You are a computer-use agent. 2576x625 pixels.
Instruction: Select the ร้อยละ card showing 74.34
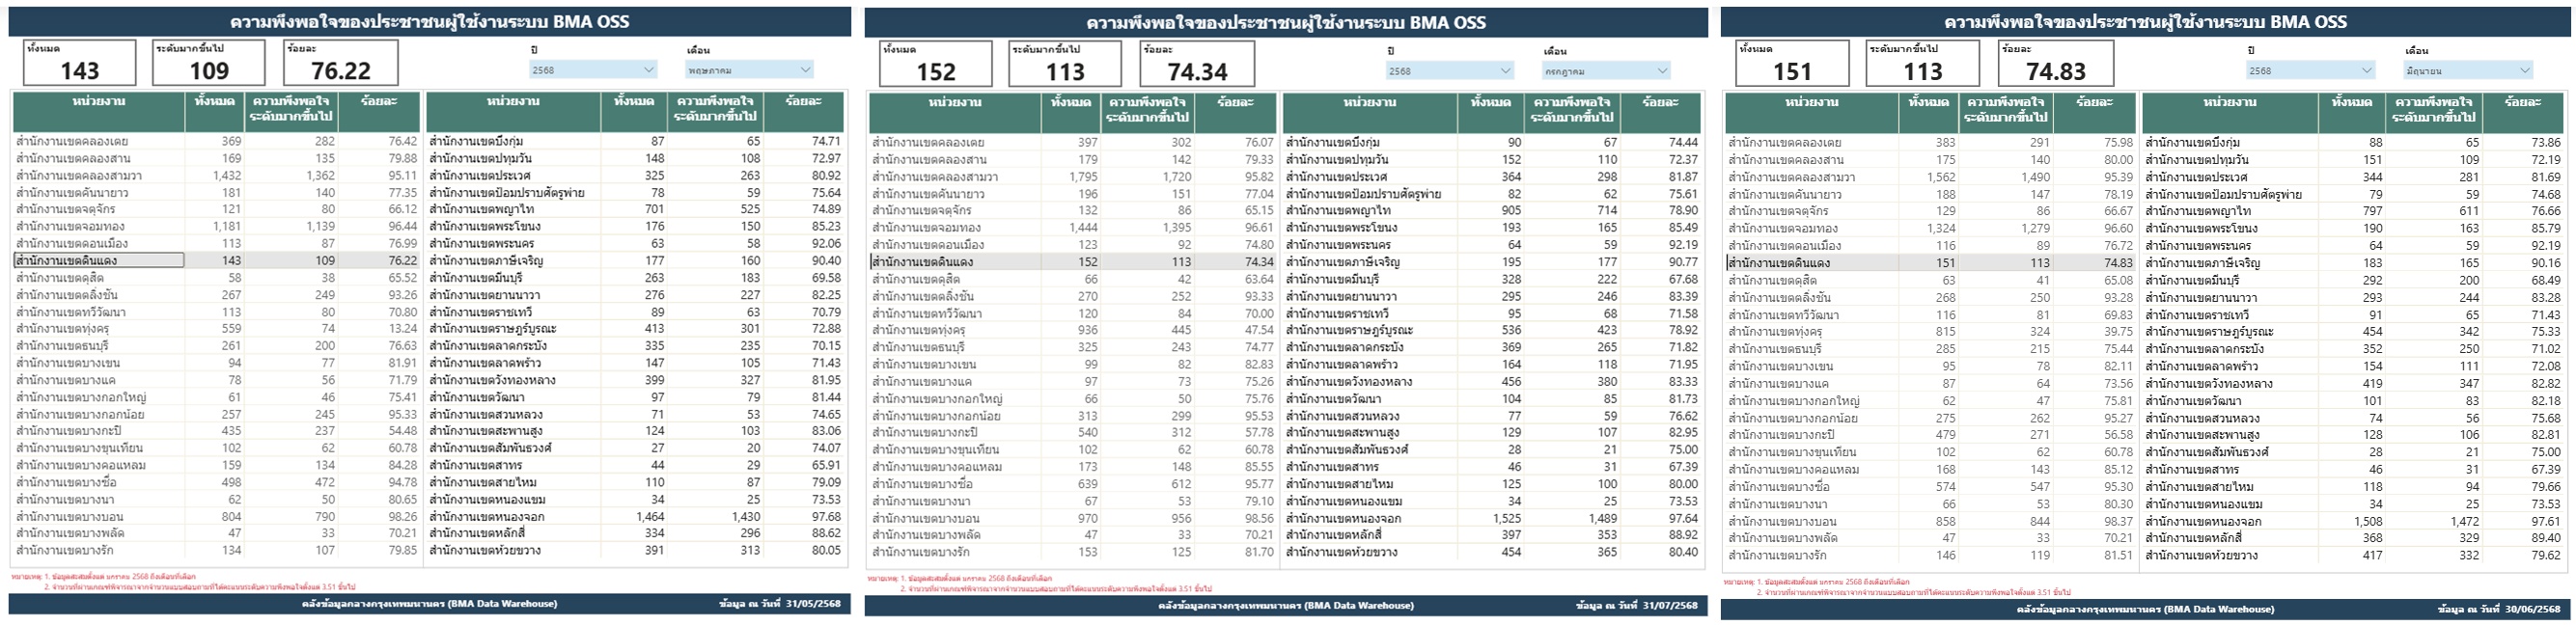pos(1197,64)
